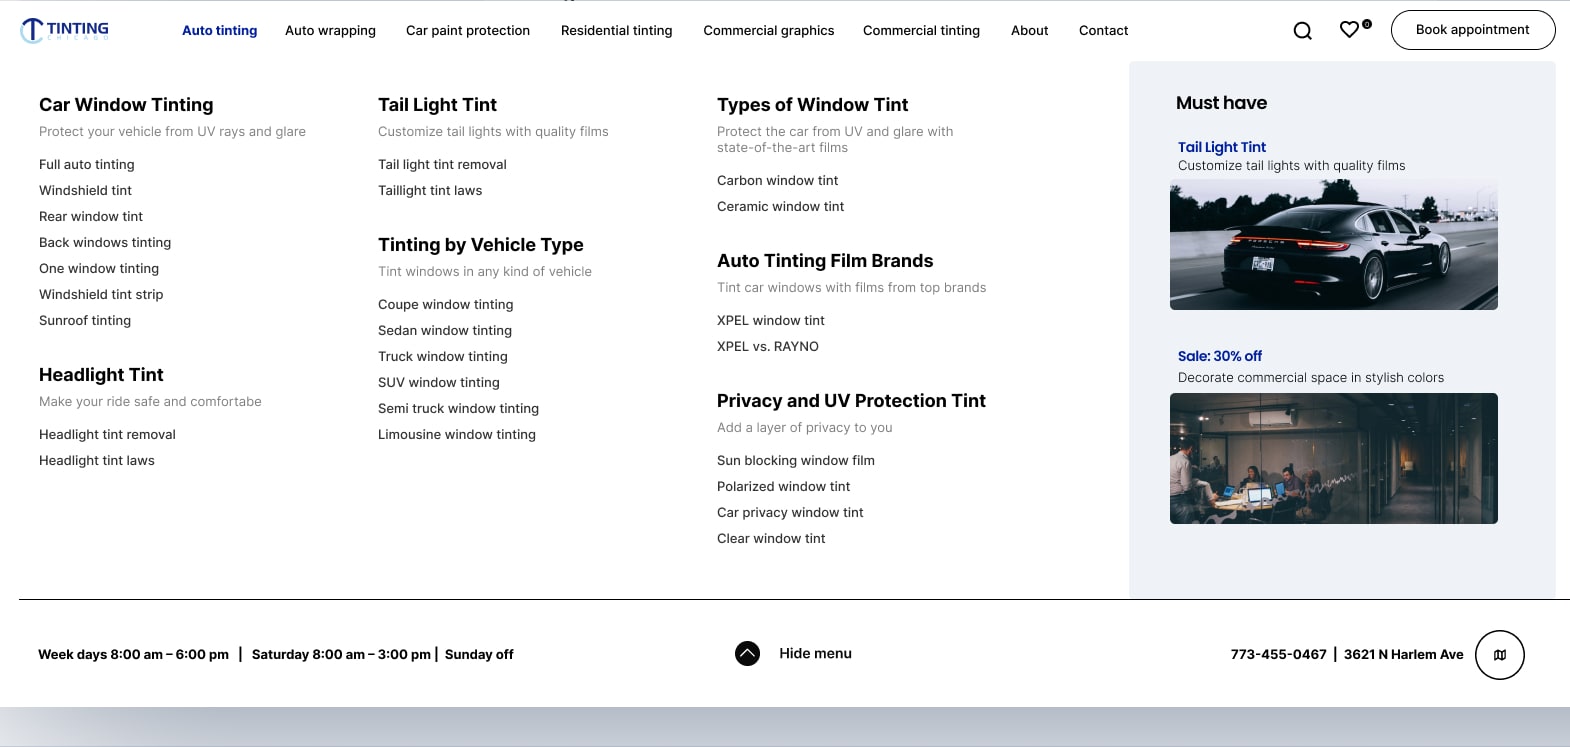The height and width of the screenshot is (747, 1570).
Task: Open the search magnifier icon
Action: pos(1302,31)
